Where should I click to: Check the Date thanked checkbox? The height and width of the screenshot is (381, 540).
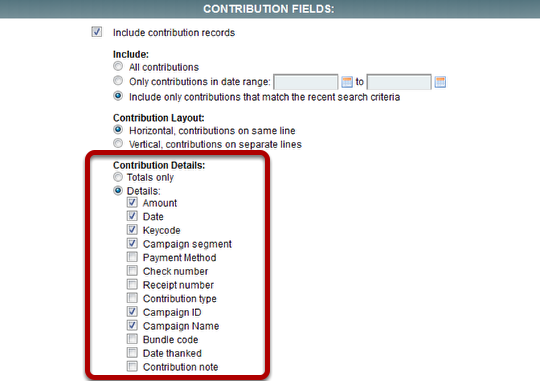[132, 352]
